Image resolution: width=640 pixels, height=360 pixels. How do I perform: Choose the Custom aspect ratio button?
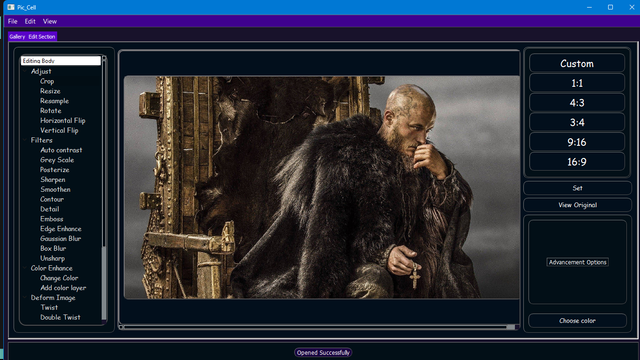(577, 64)
